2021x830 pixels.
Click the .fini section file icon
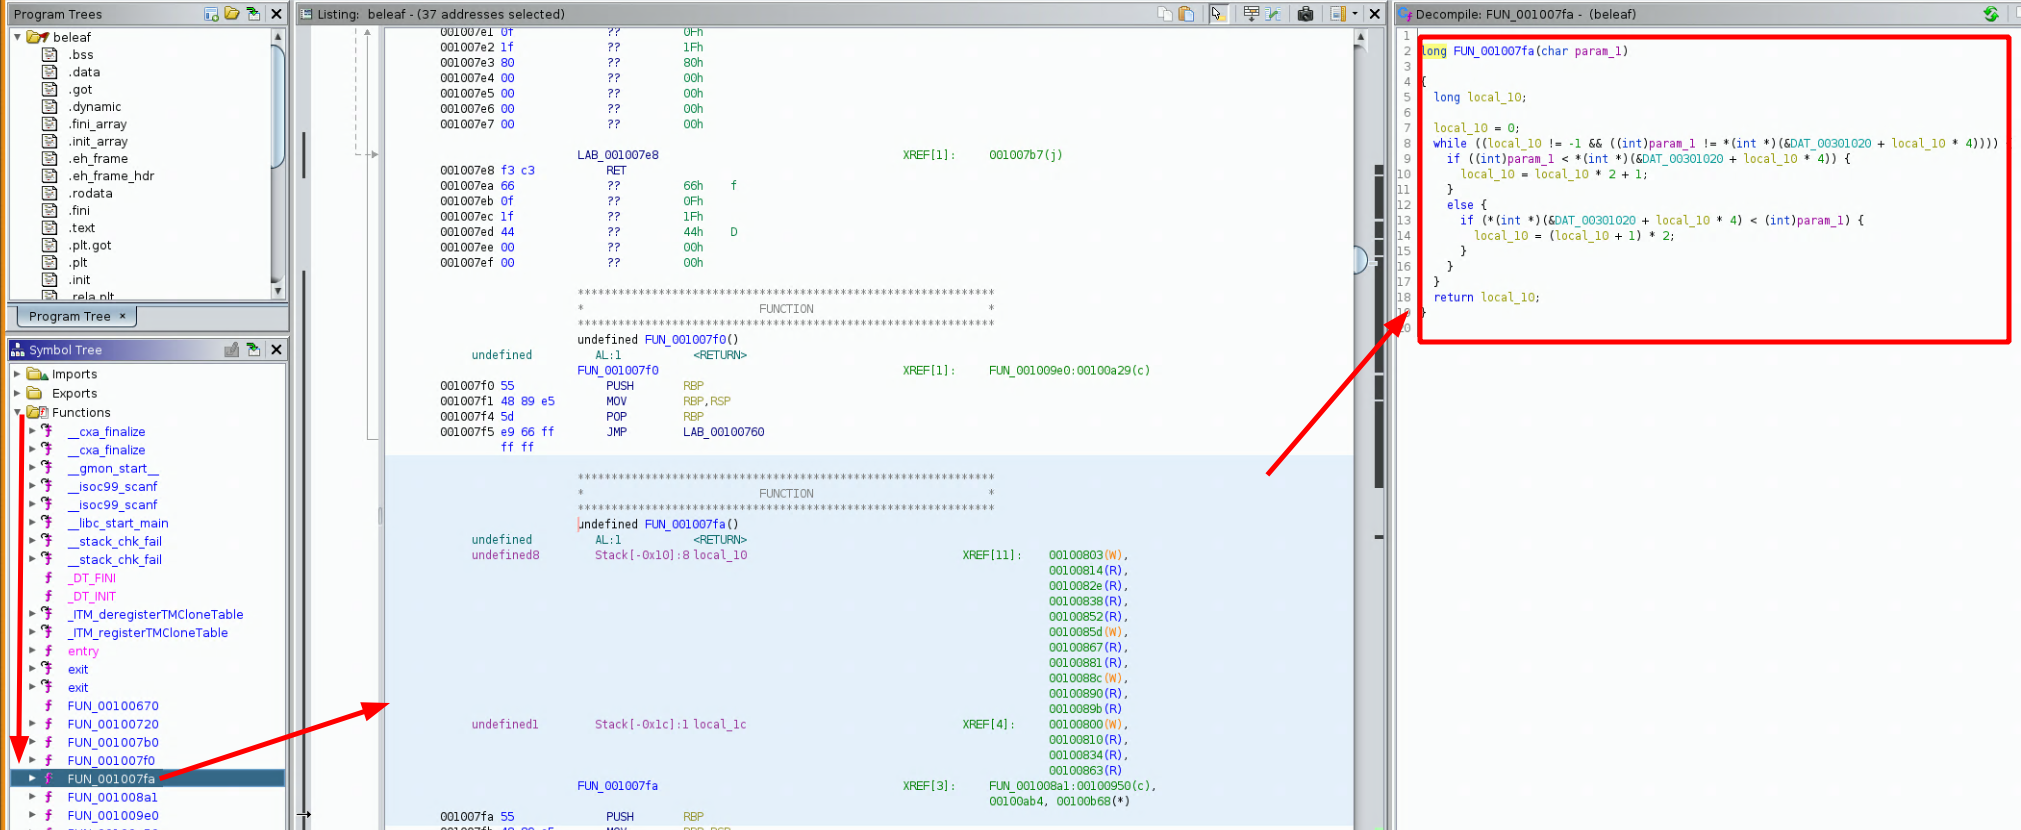49,211
